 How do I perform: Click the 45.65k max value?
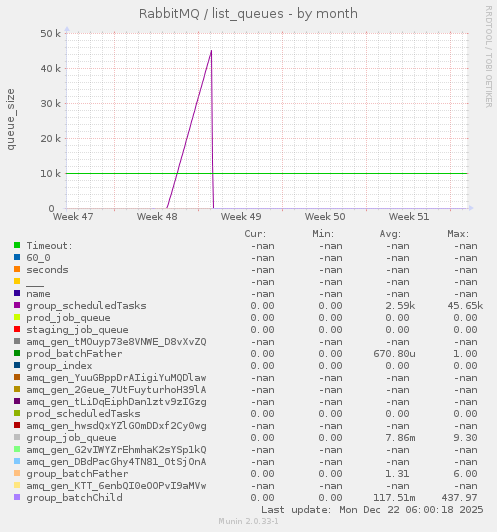pyautogui.click(x=465, y=306)
